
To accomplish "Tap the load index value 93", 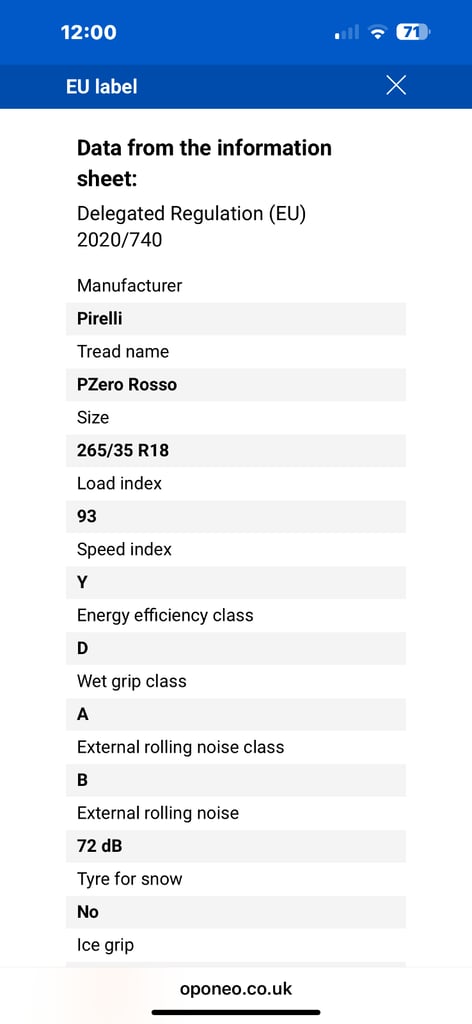I will [x=236, y=517].
